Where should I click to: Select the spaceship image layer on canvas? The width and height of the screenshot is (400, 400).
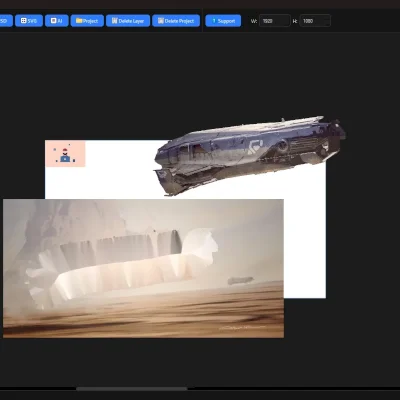[249, 155]
